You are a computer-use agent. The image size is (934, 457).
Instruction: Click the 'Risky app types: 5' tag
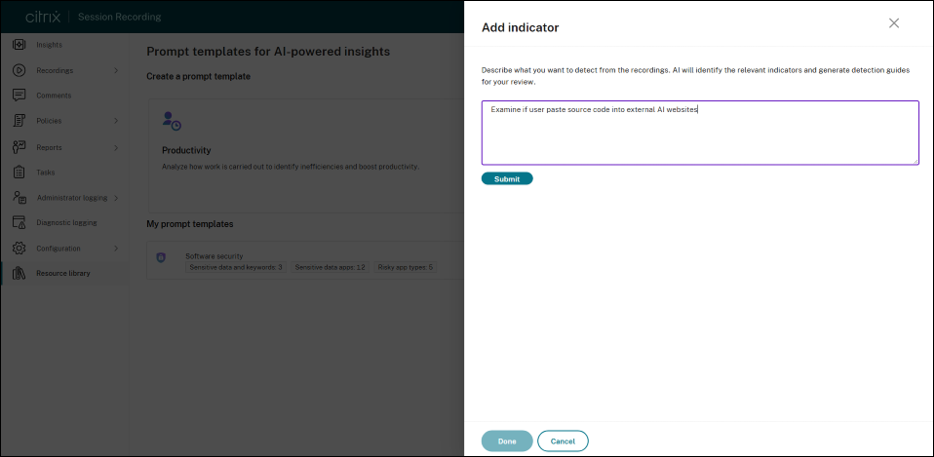click(406, 268)
